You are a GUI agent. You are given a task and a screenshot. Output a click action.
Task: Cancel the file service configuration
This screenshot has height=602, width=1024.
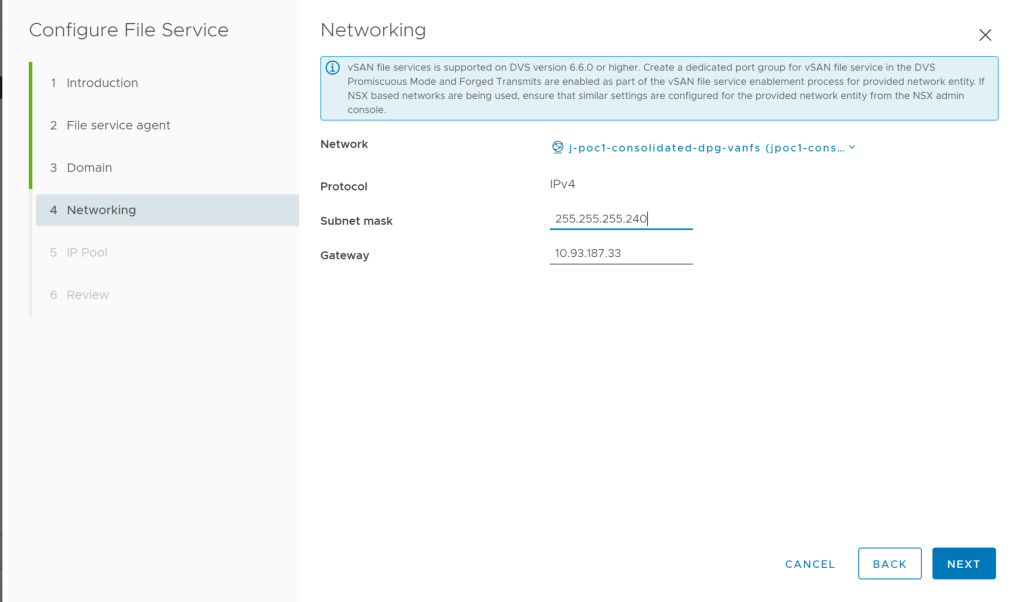click(810, 564)
